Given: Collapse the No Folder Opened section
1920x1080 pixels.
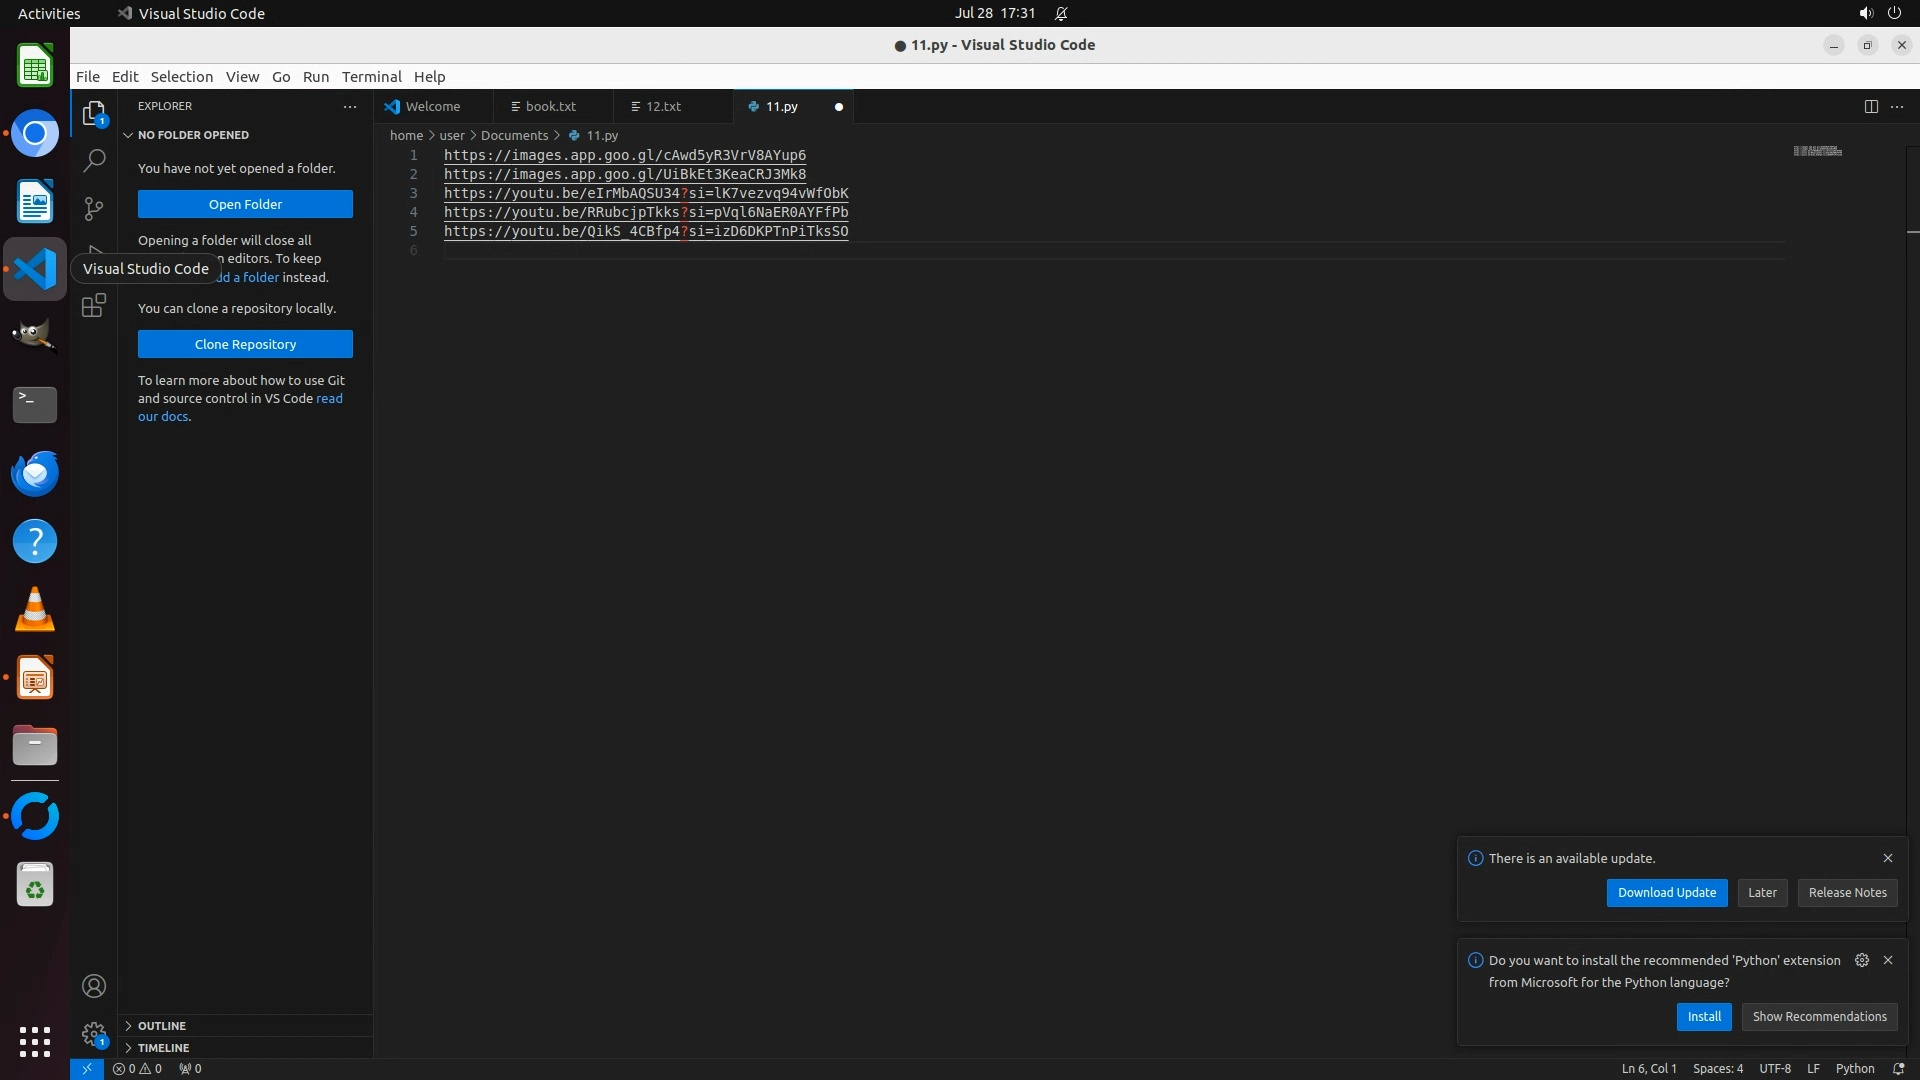Looking at the screenshot, I should (x=192, y=135).
